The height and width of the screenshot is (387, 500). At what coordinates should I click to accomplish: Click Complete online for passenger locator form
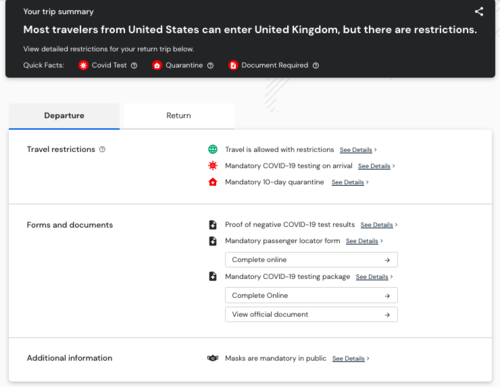(311, 260)
